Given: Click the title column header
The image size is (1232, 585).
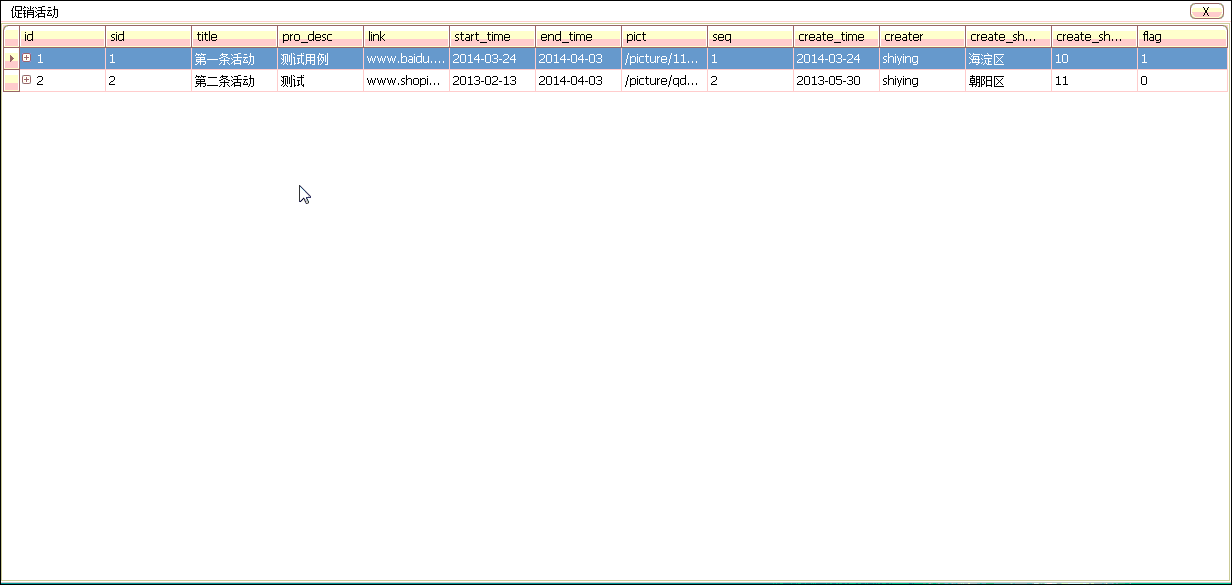Looking at the screenshot, I should point(234,37).
